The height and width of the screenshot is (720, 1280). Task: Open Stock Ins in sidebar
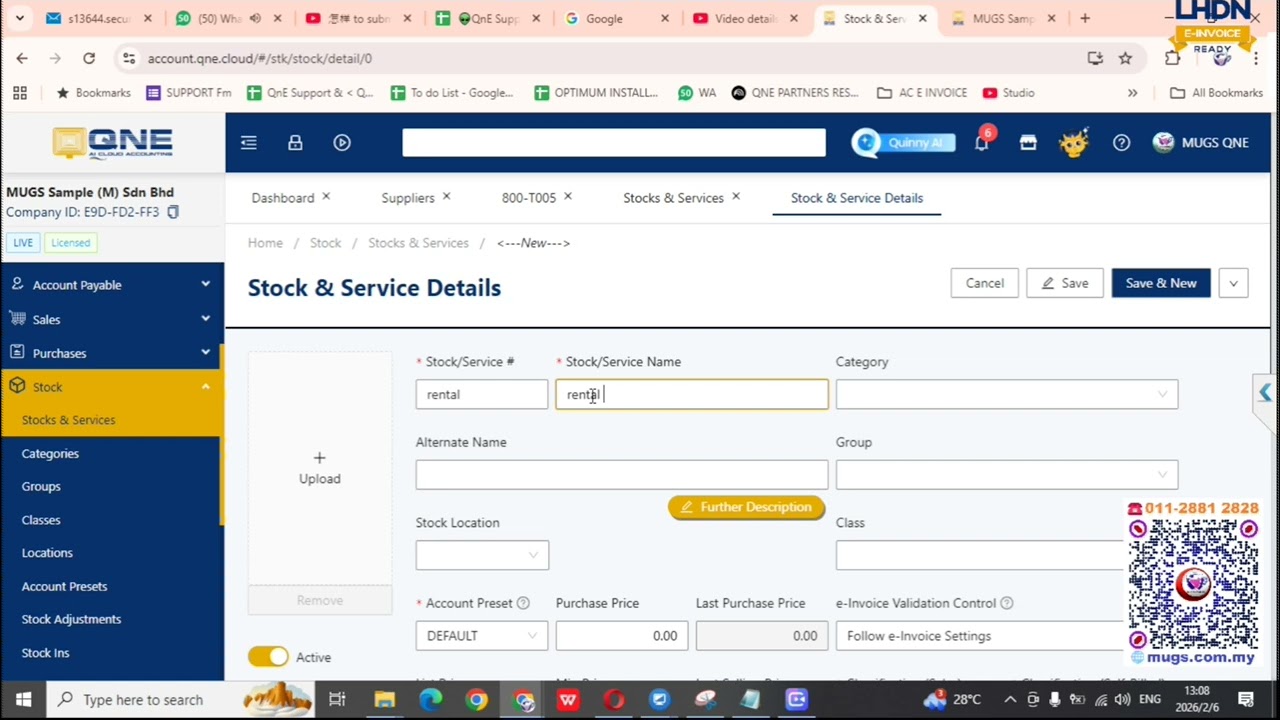coord(45,653)
